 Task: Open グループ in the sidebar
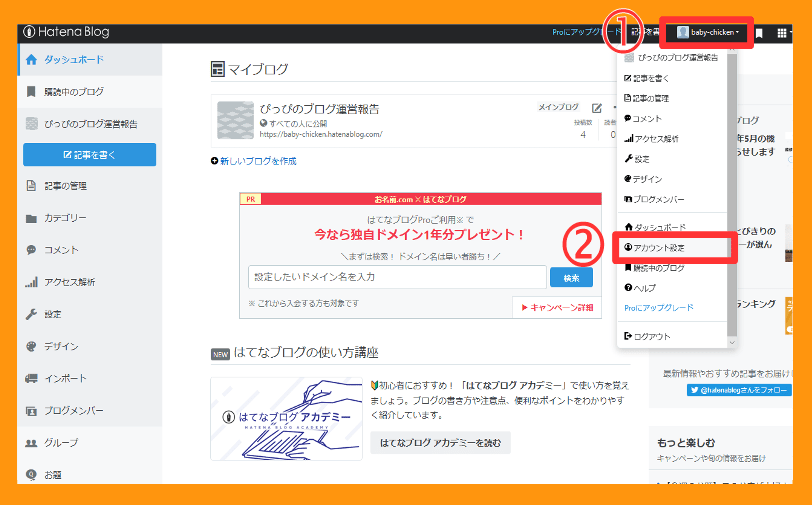pyautogui.click(x=90, y=442)
